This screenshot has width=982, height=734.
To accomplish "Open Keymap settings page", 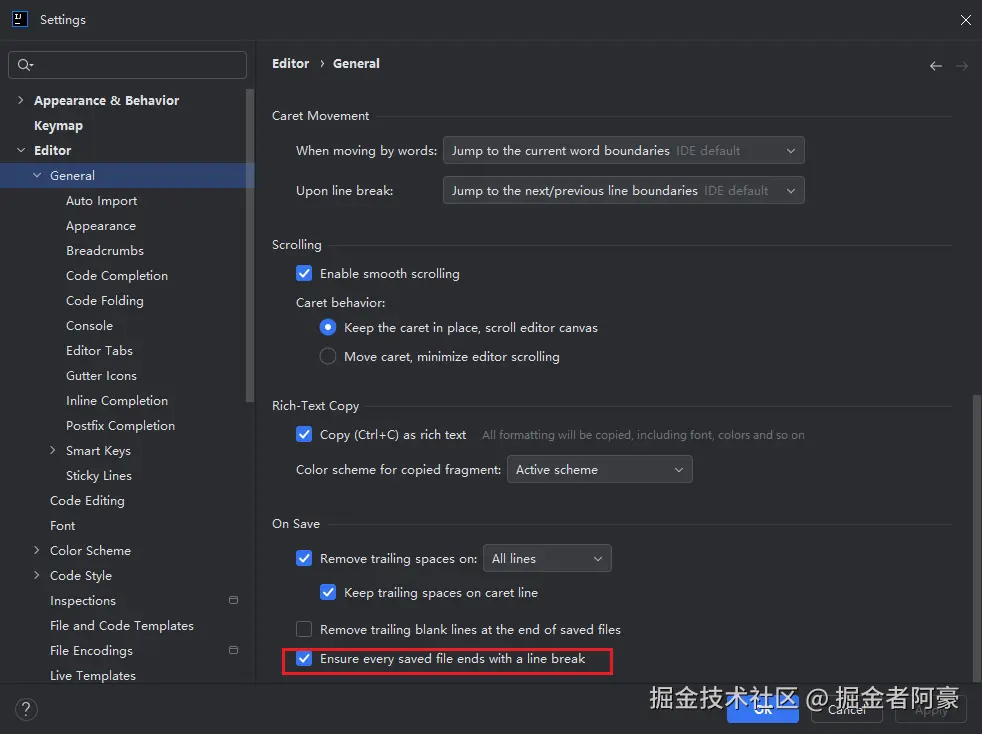I will click(58, 125).
